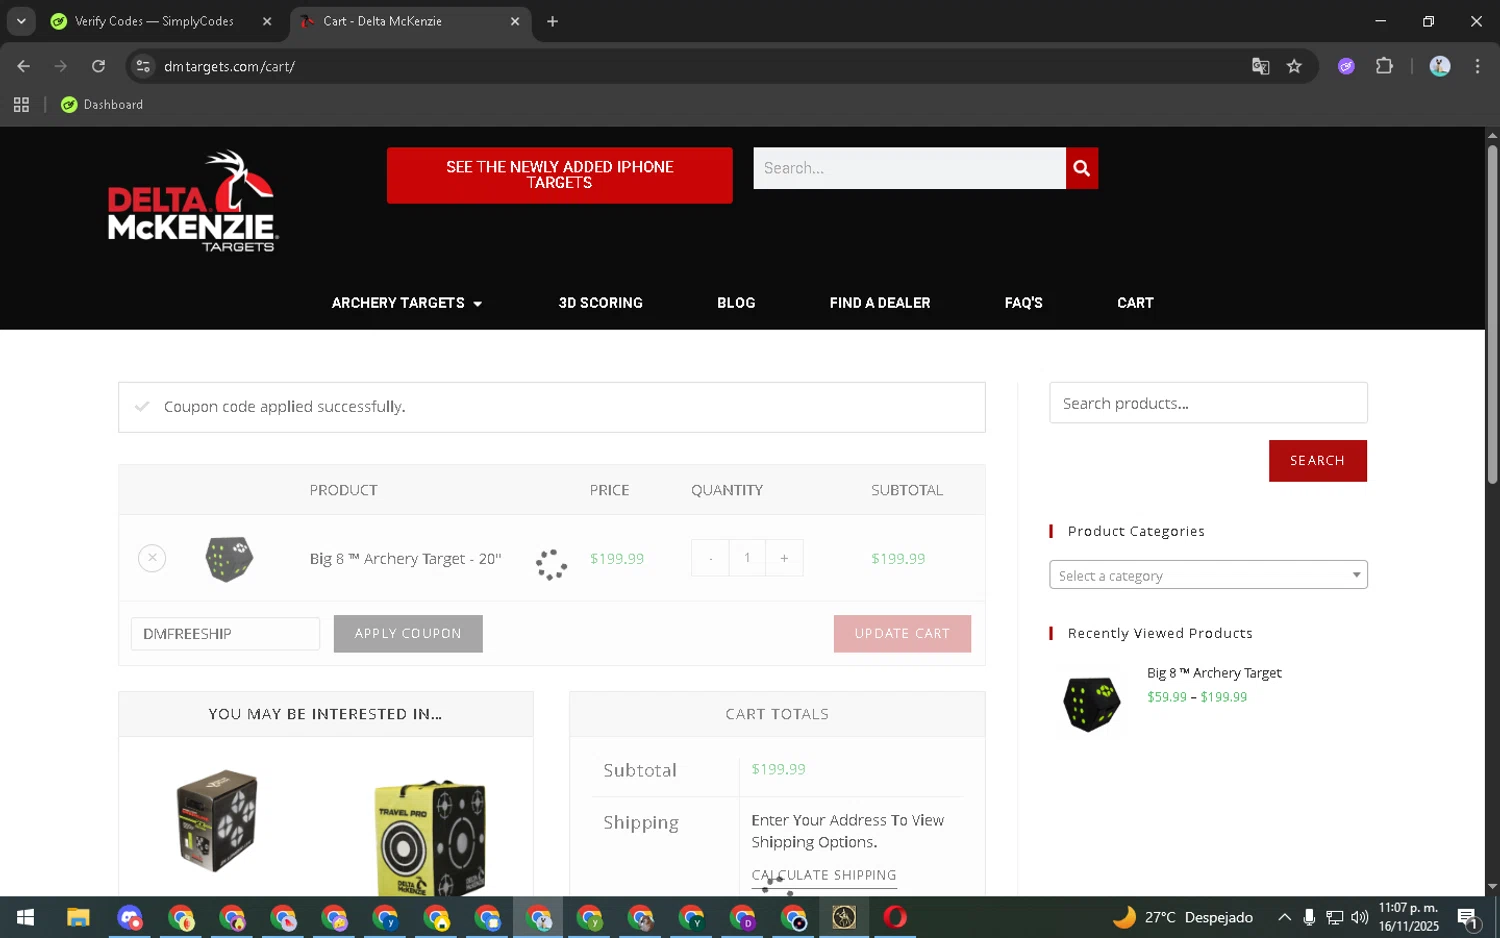Open the FAQ's page
This screenshot has width=1500, height=938.
pyautogui.click(x=1023, y=303)
